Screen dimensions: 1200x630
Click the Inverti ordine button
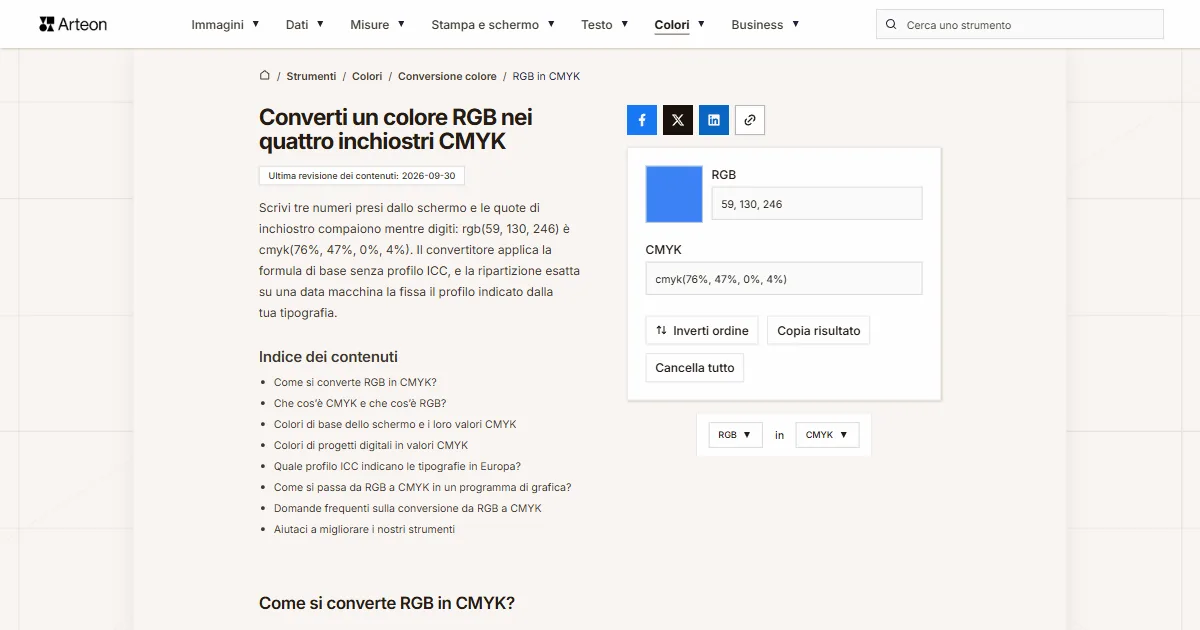[x=702, y=331]
